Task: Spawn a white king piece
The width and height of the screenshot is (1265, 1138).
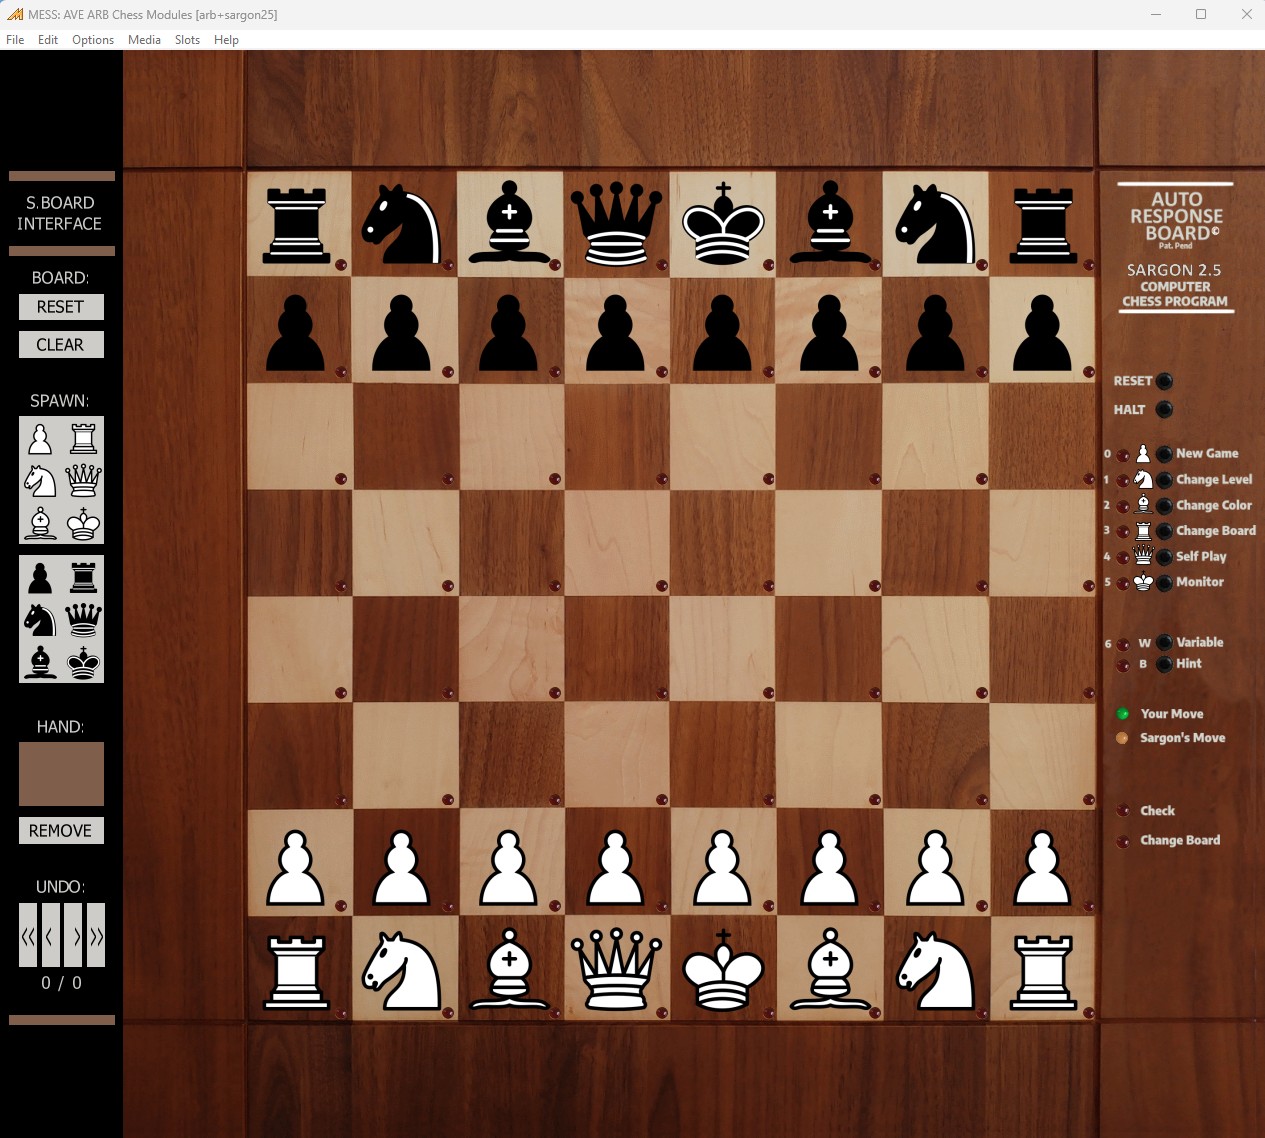Action: 84,523
